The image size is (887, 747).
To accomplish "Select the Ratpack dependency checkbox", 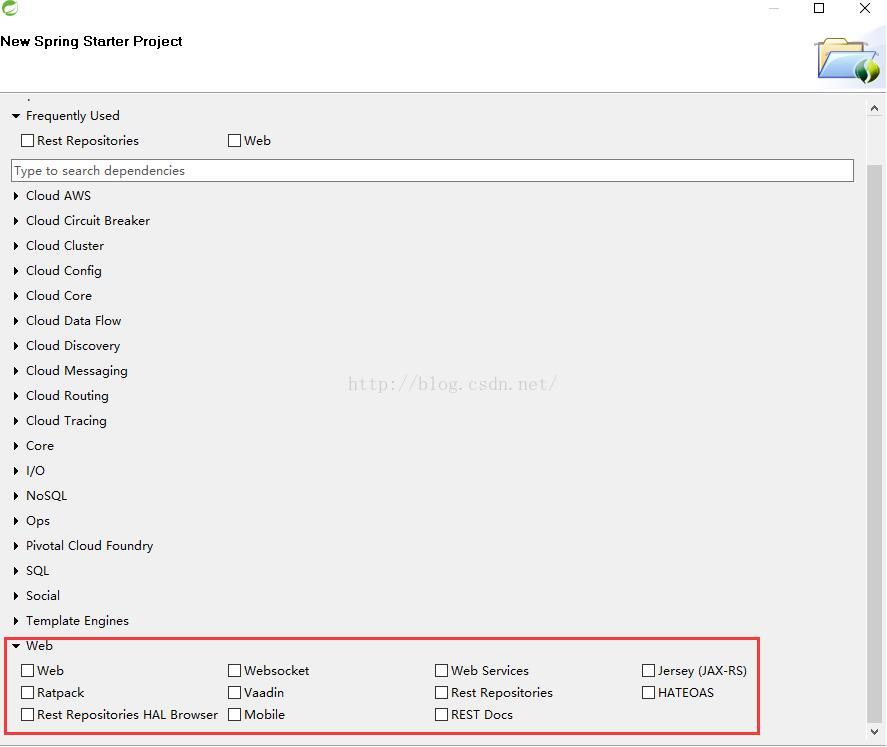I will coord(27,692).
